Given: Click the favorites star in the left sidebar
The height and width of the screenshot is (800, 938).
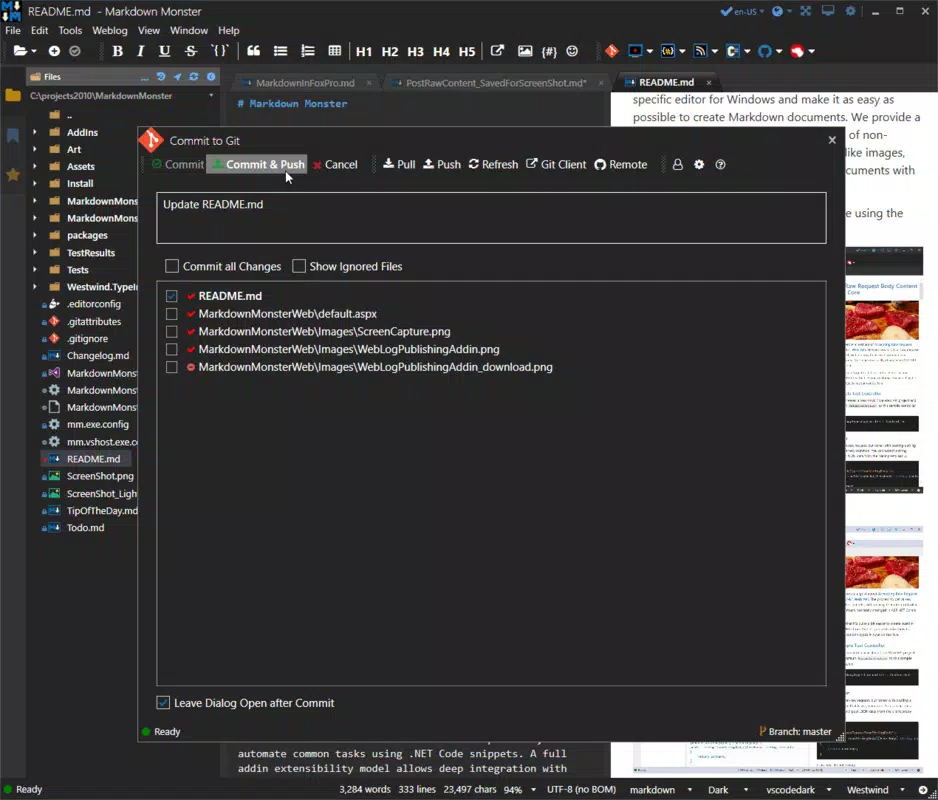Looking at the screenshot, I should (x=13, y=175).
